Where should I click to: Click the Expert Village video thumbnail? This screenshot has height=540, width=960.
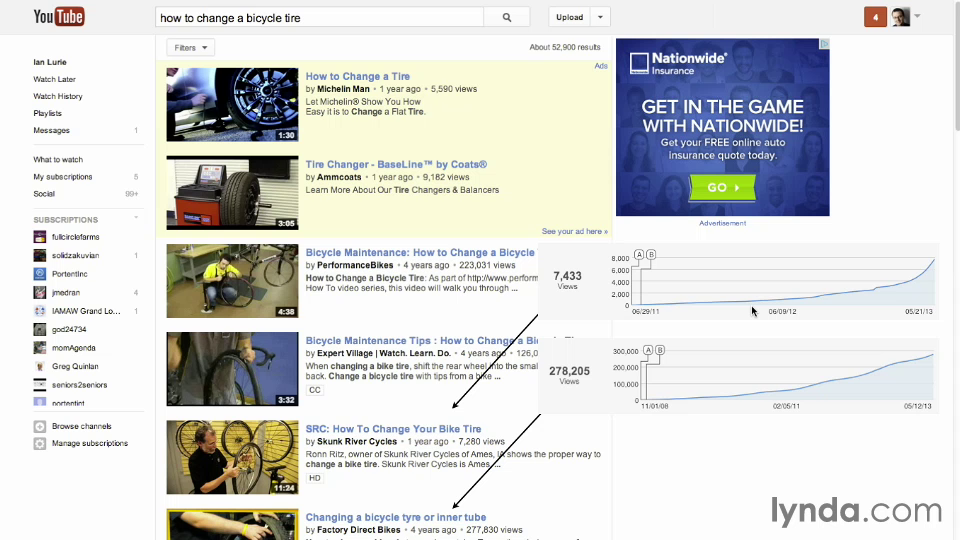coord(233,369)
